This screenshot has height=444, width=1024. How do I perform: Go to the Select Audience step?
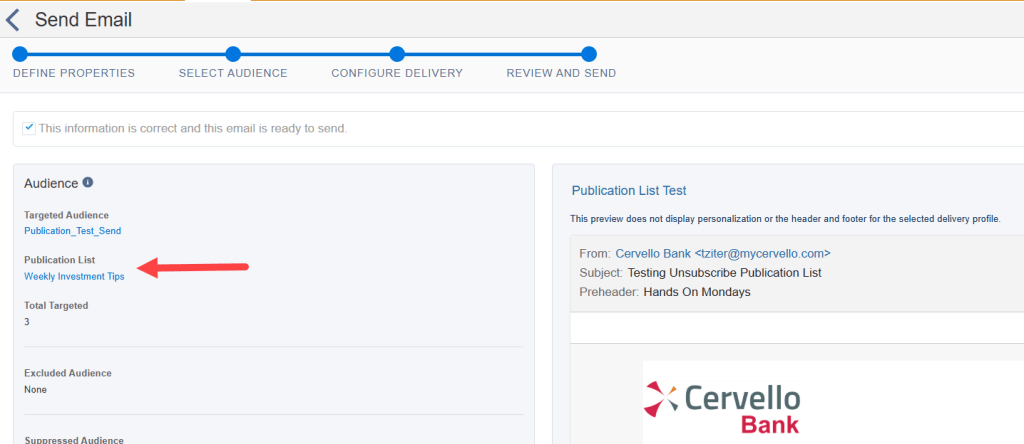233,73
